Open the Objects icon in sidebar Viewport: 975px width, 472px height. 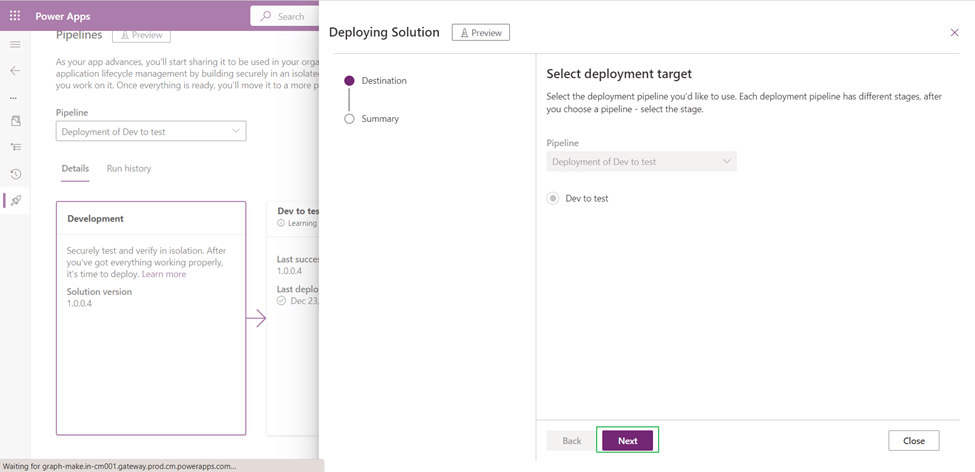pyautogui.click(x=15, y=121)
